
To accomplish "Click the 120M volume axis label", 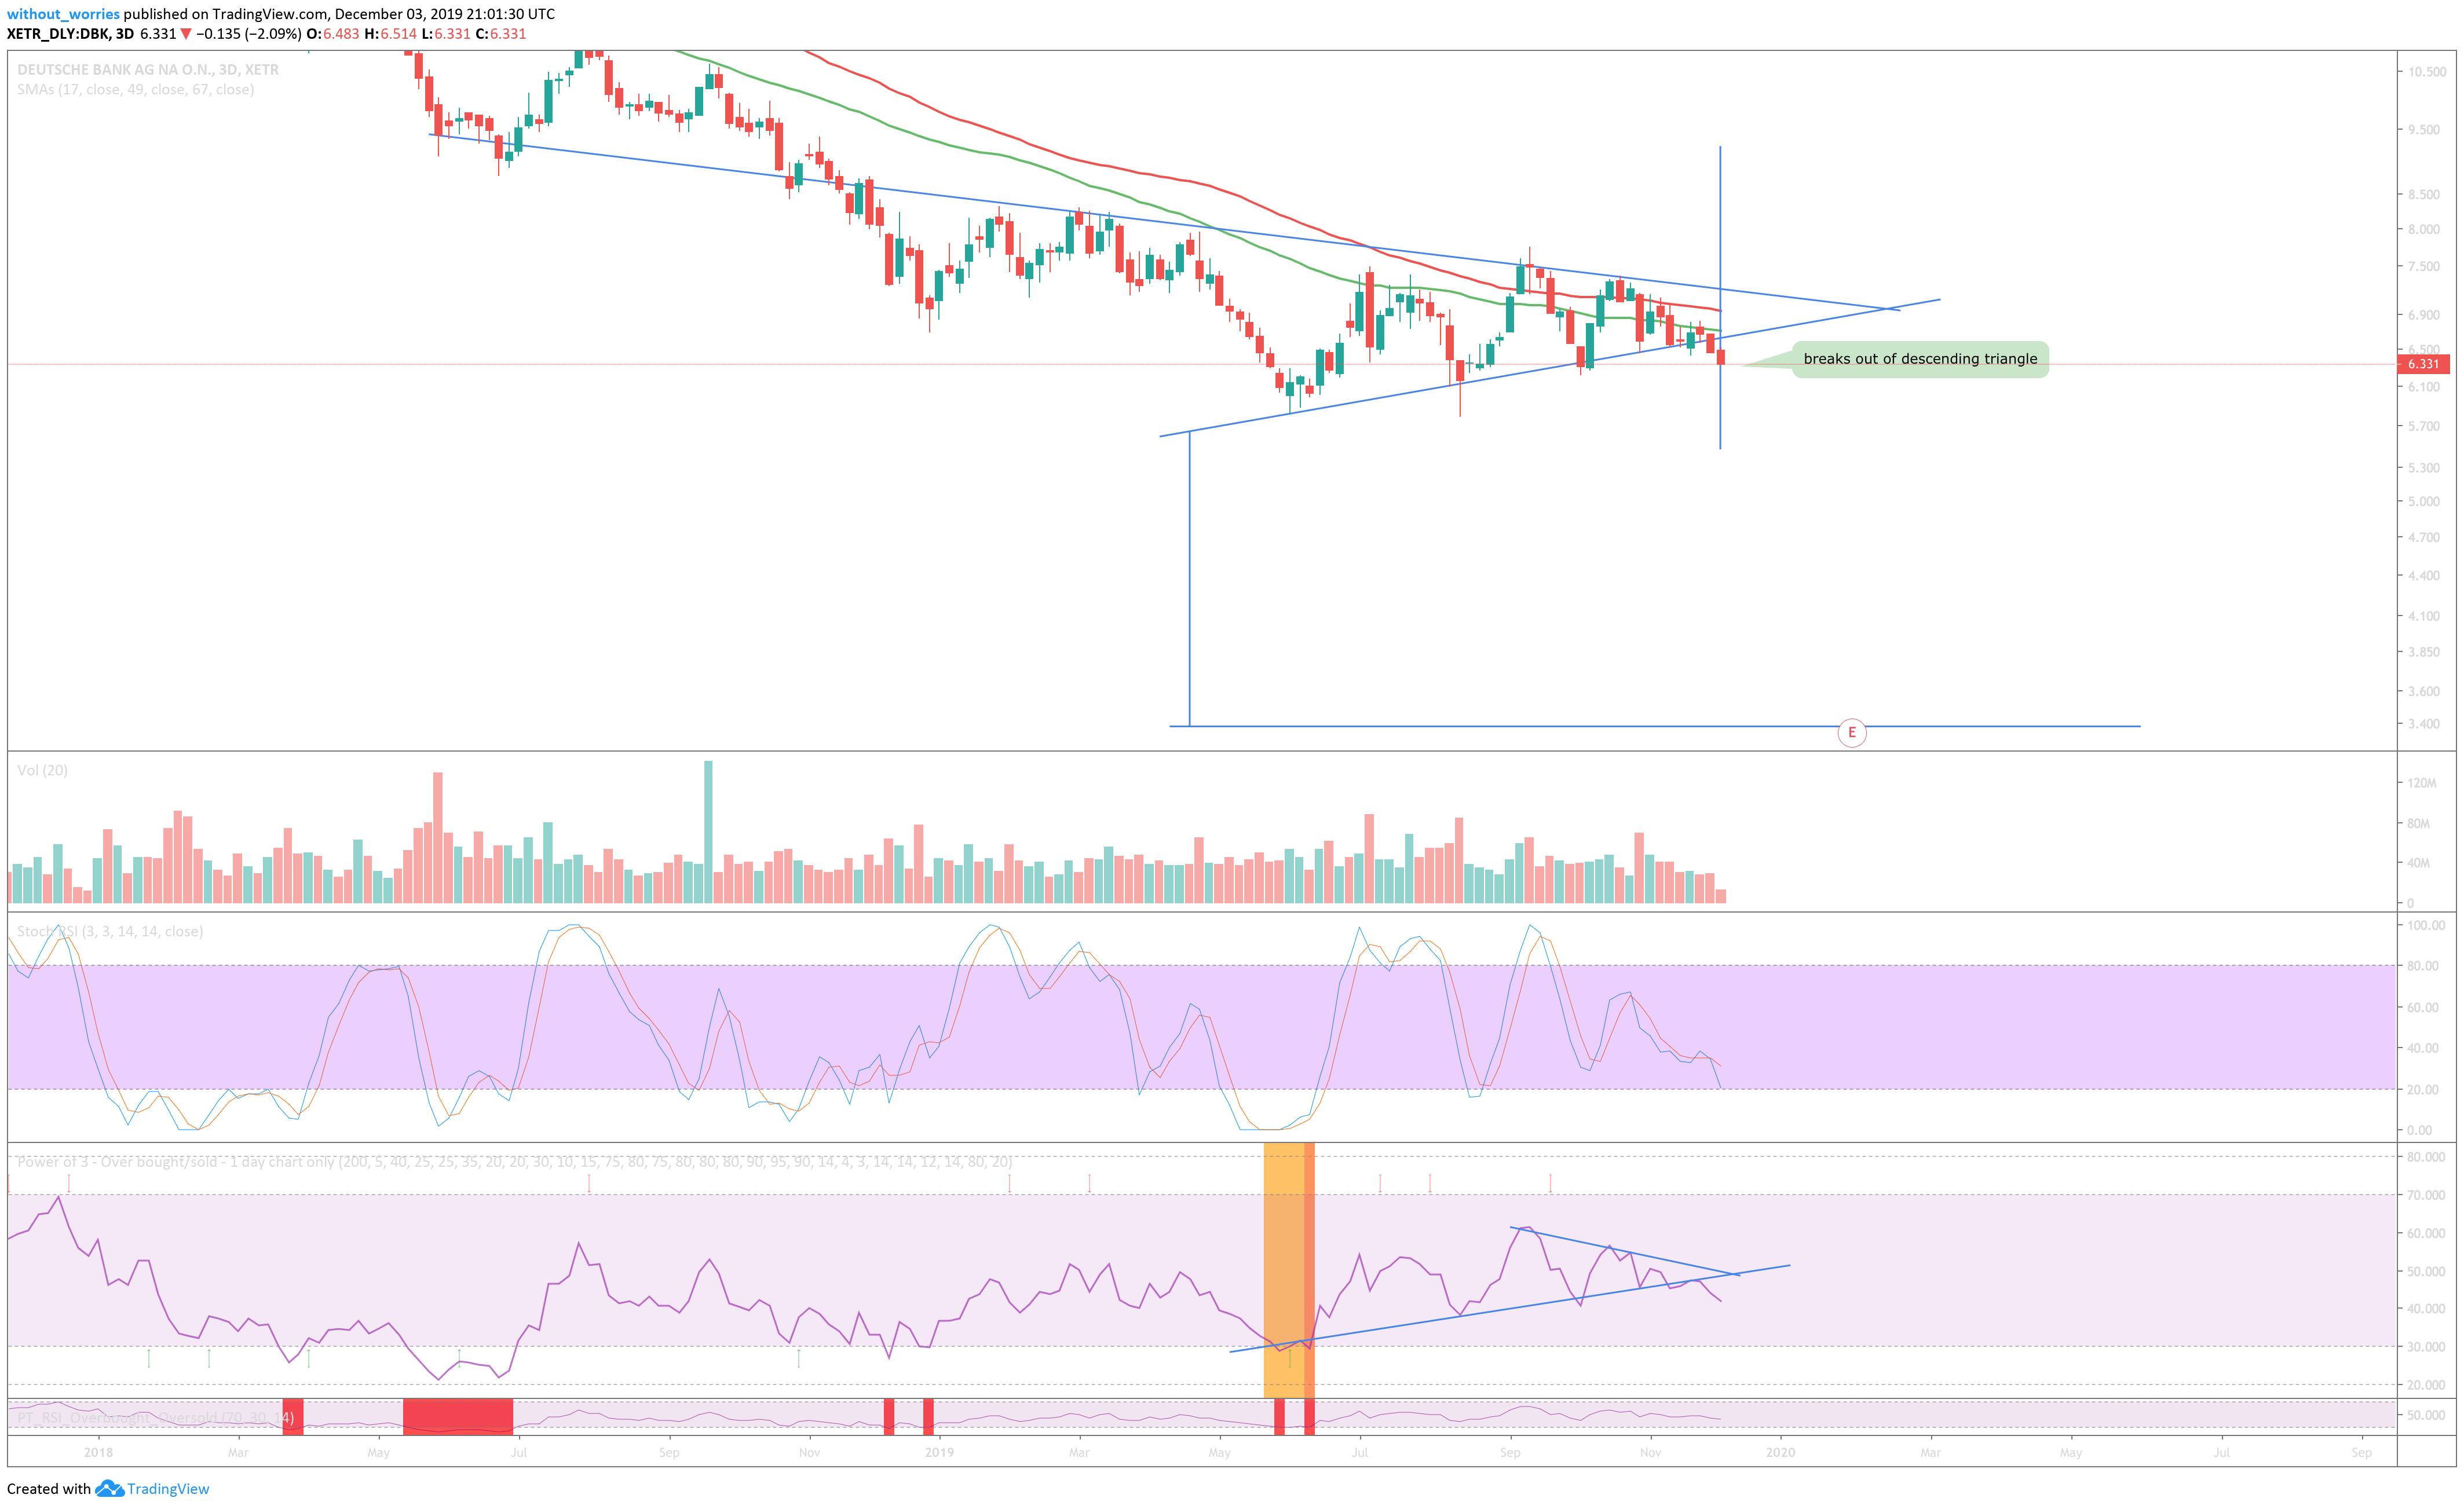I will click(2421, 783).
